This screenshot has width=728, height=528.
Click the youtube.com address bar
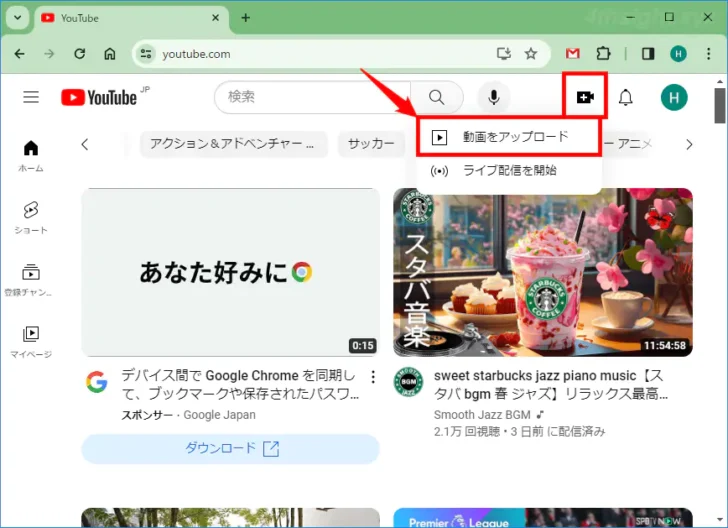(x=325, y=54)
